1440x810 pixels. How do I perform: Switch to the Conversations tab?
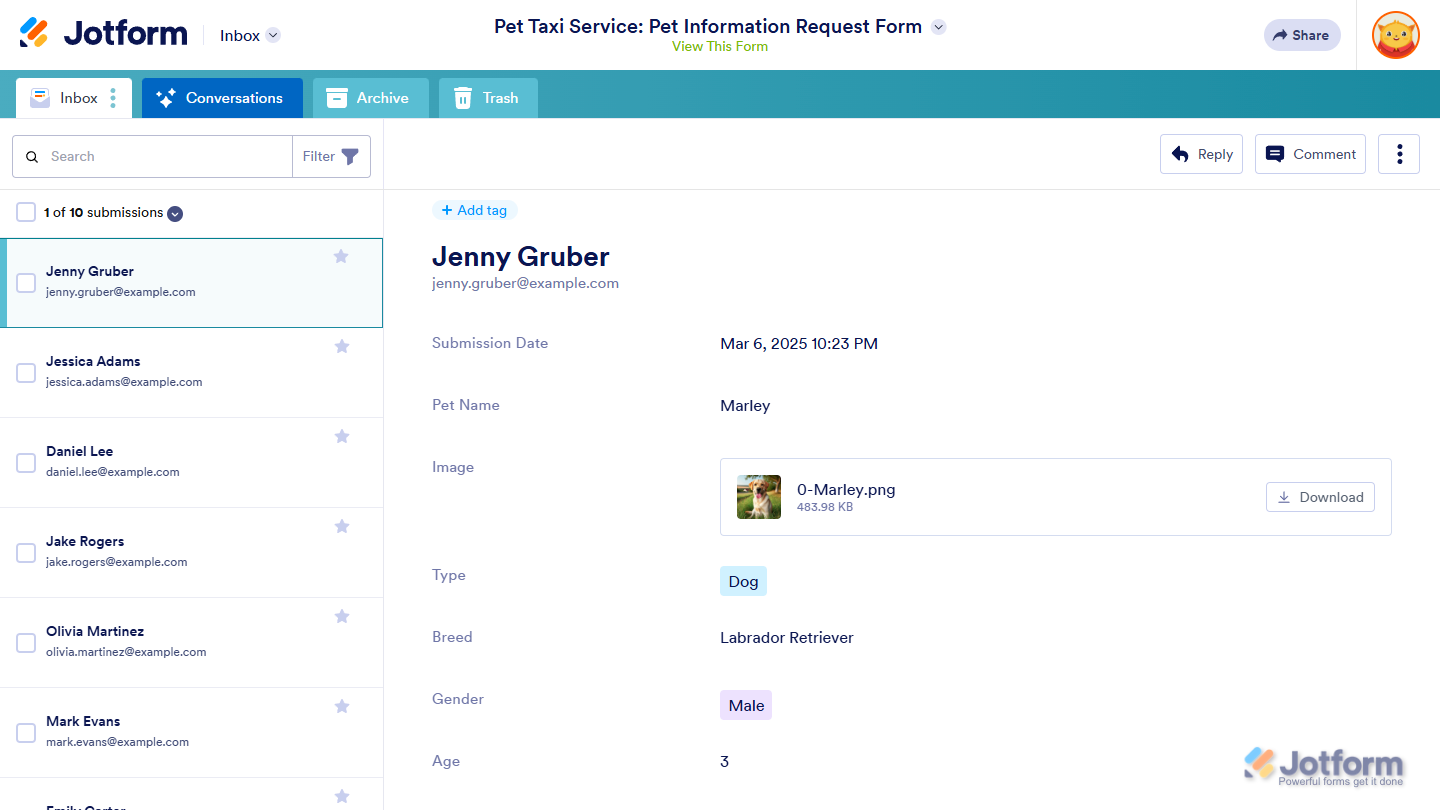click(222, 98)
